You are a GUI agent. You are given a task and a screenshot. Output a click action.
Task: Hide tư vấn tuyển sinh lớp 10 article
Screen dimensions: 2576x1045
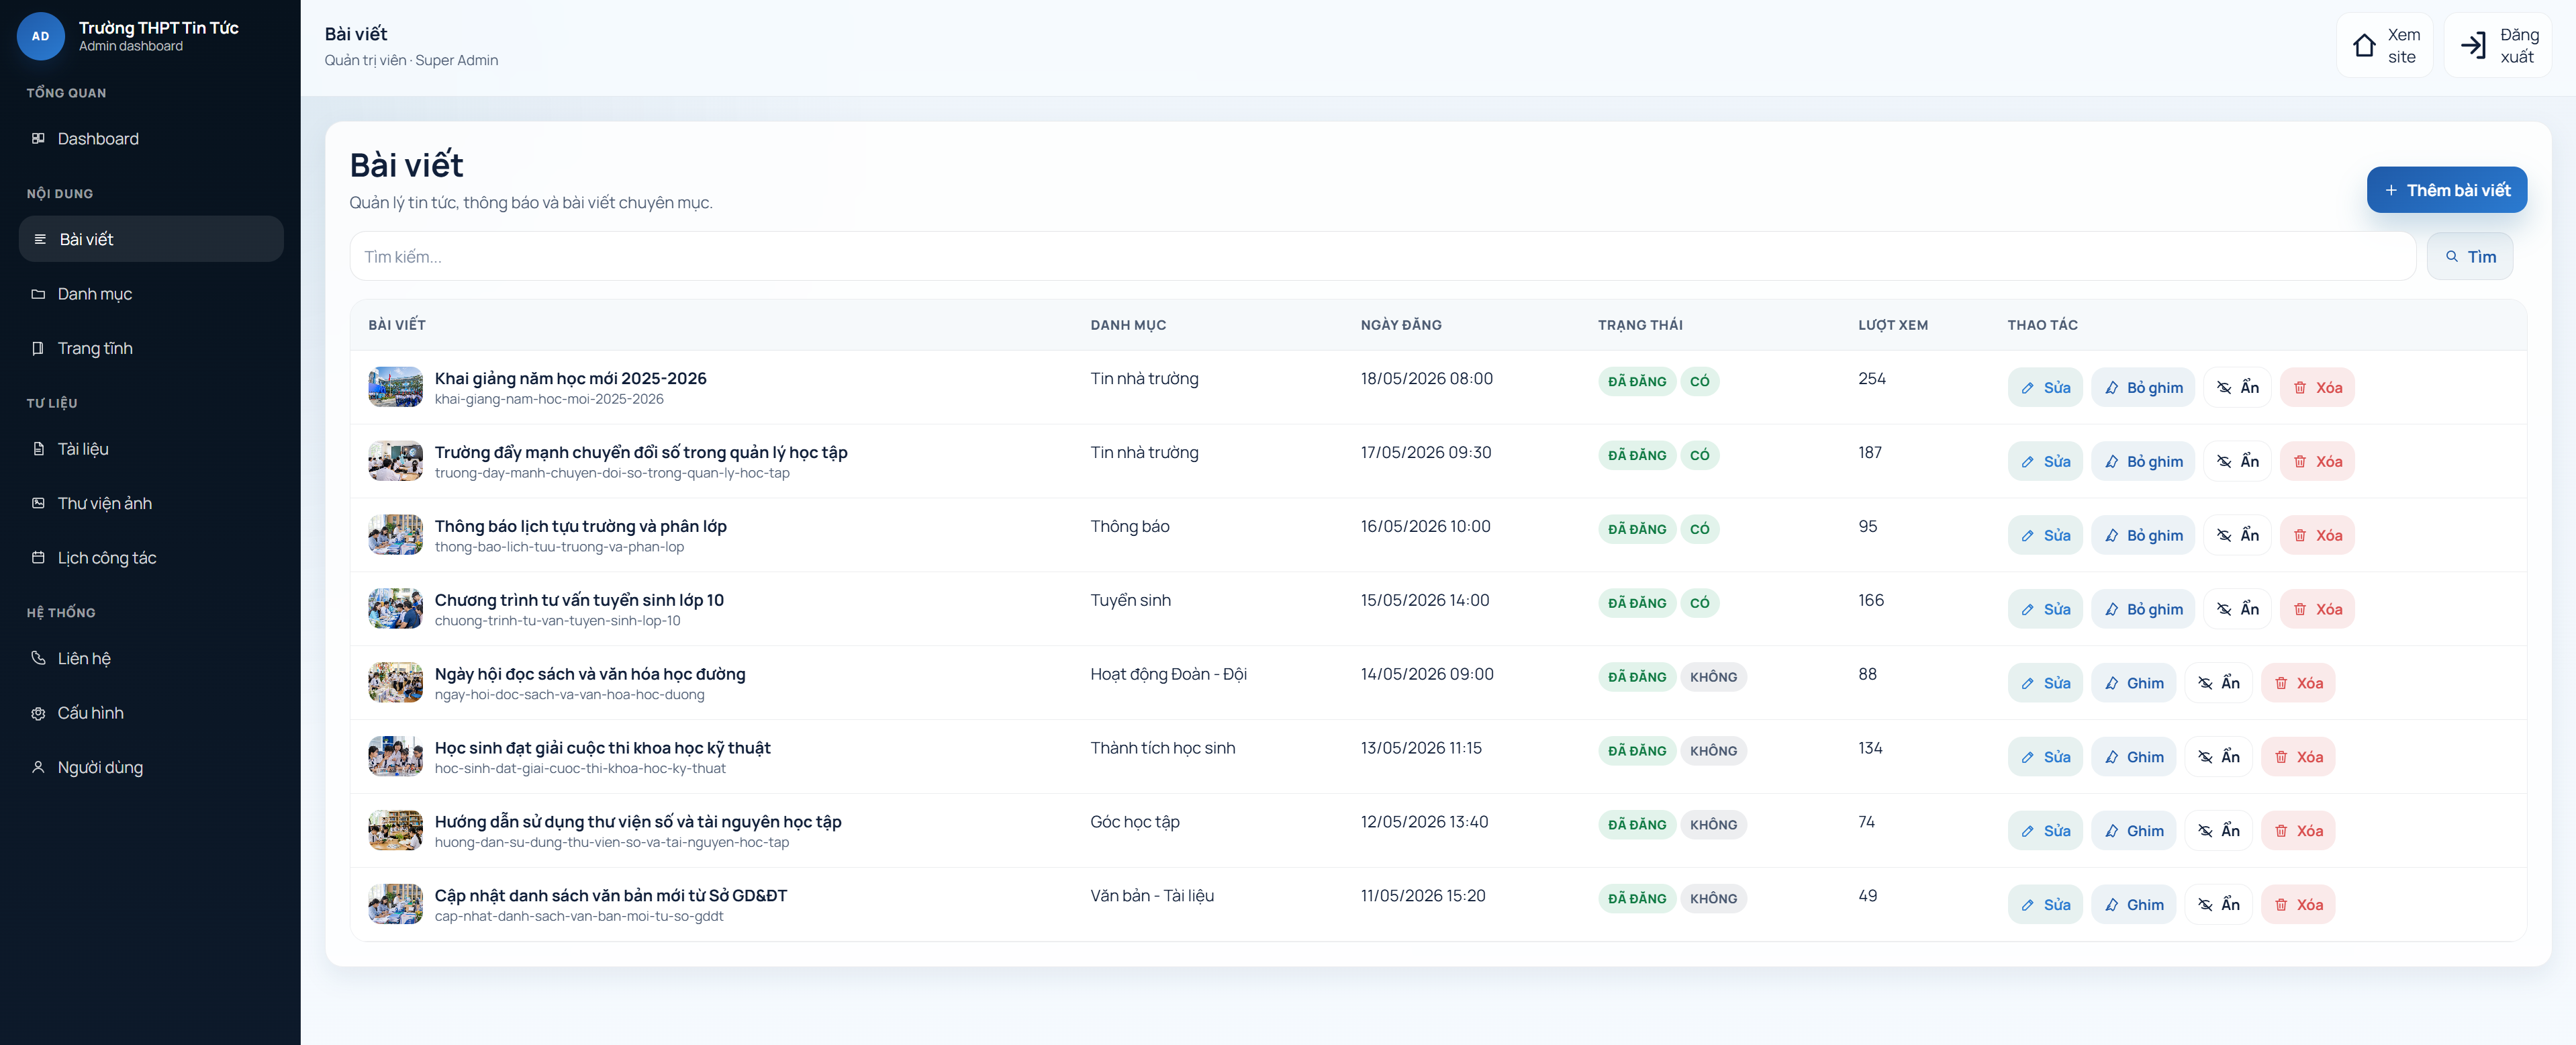pos(2238,610)
